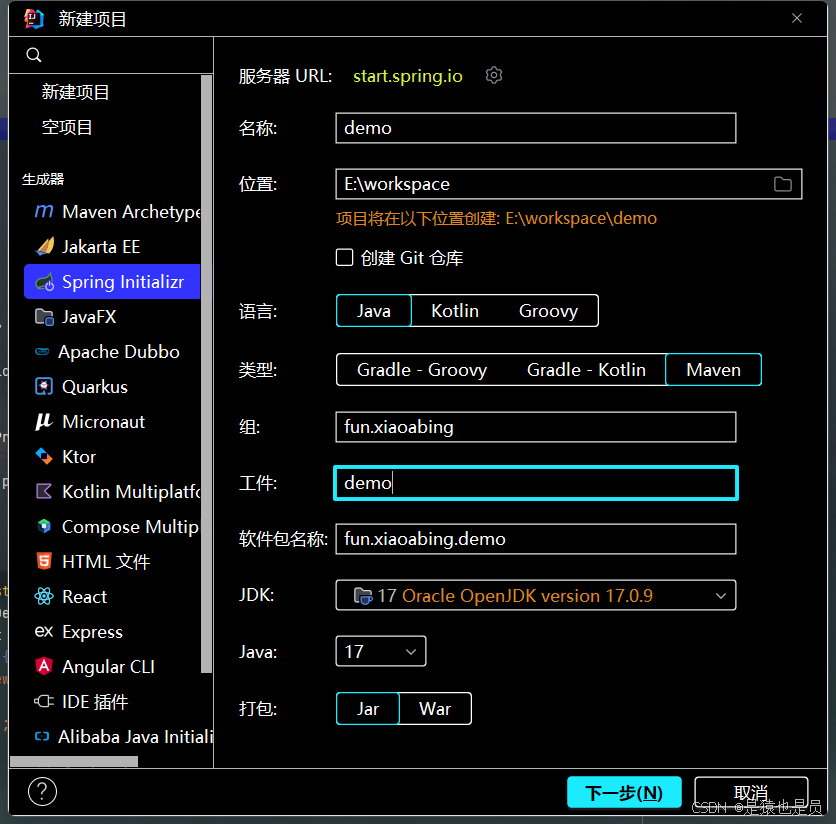Click the project name field
The image size is (836, 824).
pyautogui.click(x=536, y=128)
